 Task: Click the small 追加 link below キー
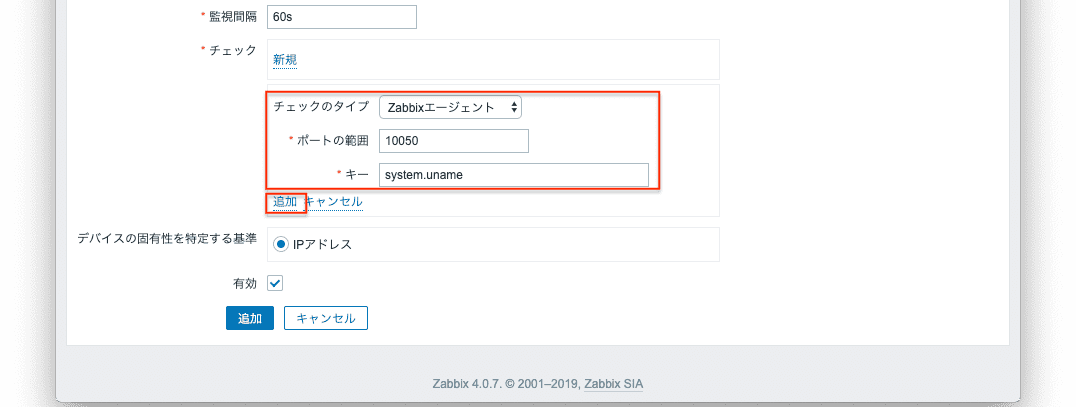pyautogui.click(x=285, y=202)
